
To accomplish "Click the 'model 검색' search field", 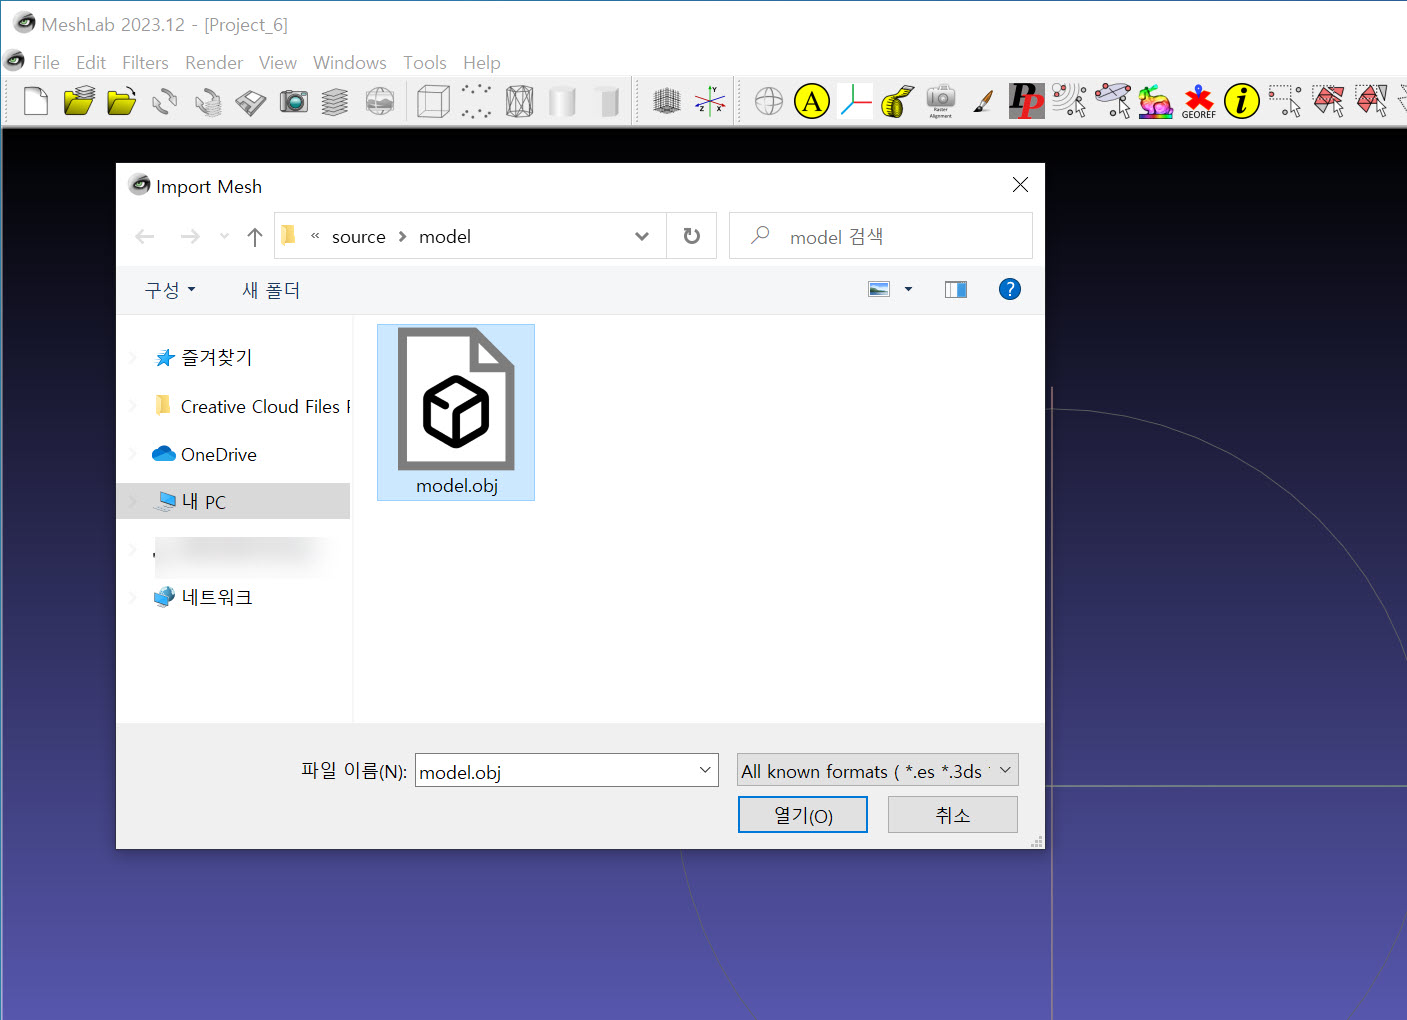I will pos(881,237).
